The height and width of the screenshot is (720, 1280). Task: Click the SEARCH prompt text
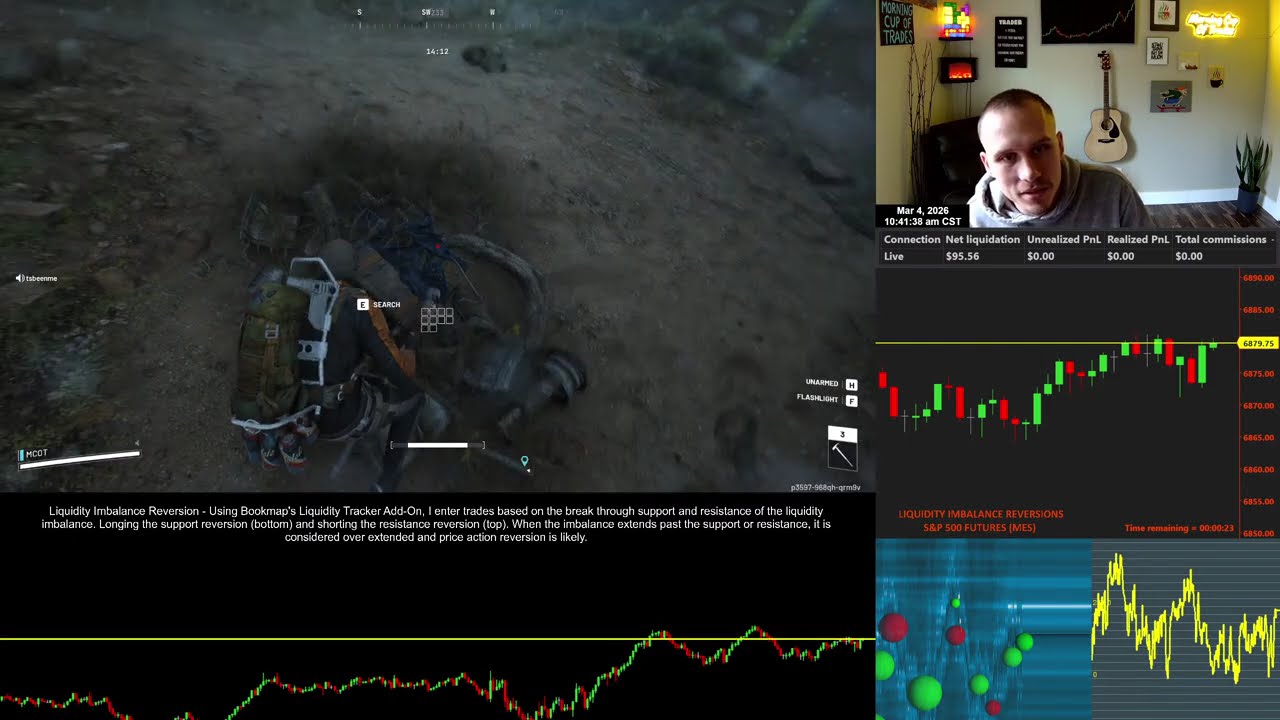point(386,305)
